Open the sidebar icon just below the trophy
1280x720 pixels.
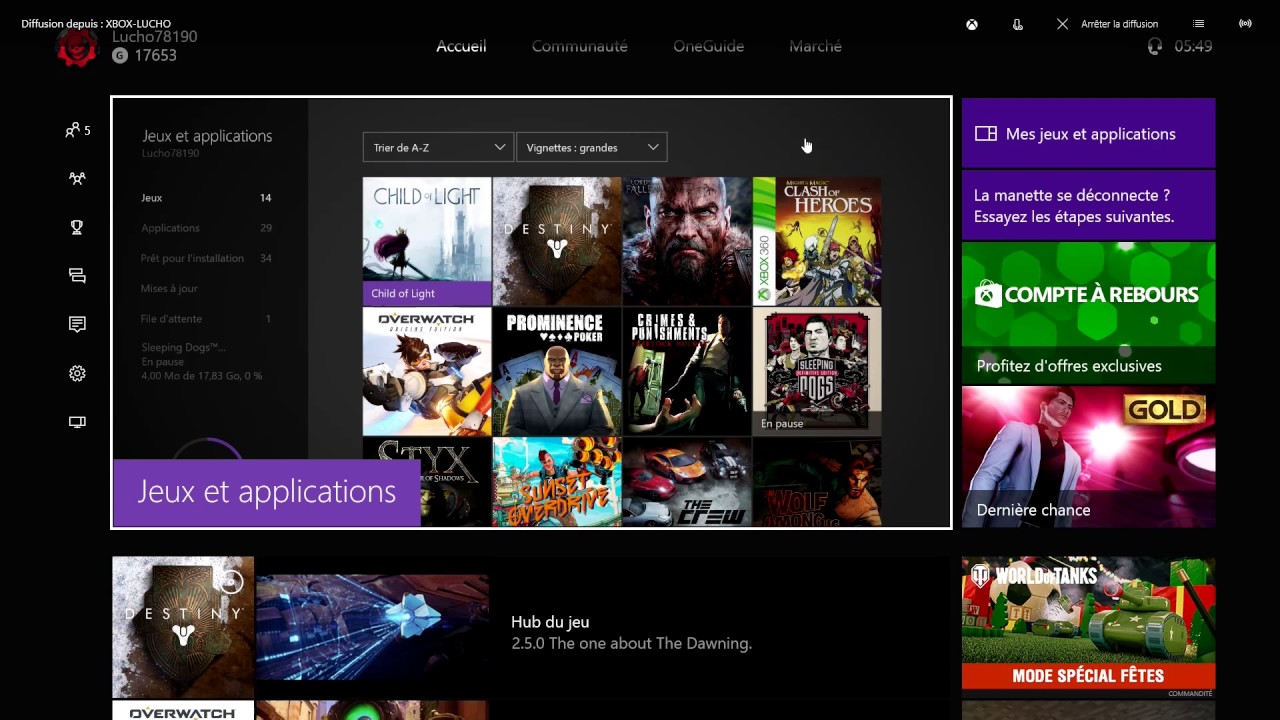77,276
